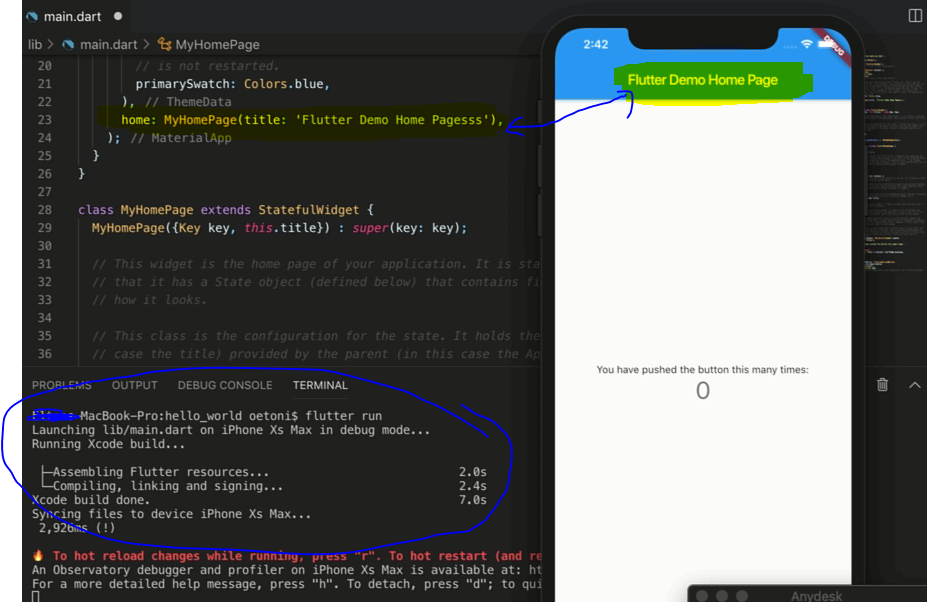Maximize panel with the chevron-up icon
927x602 pixels.
coord(915,385)
